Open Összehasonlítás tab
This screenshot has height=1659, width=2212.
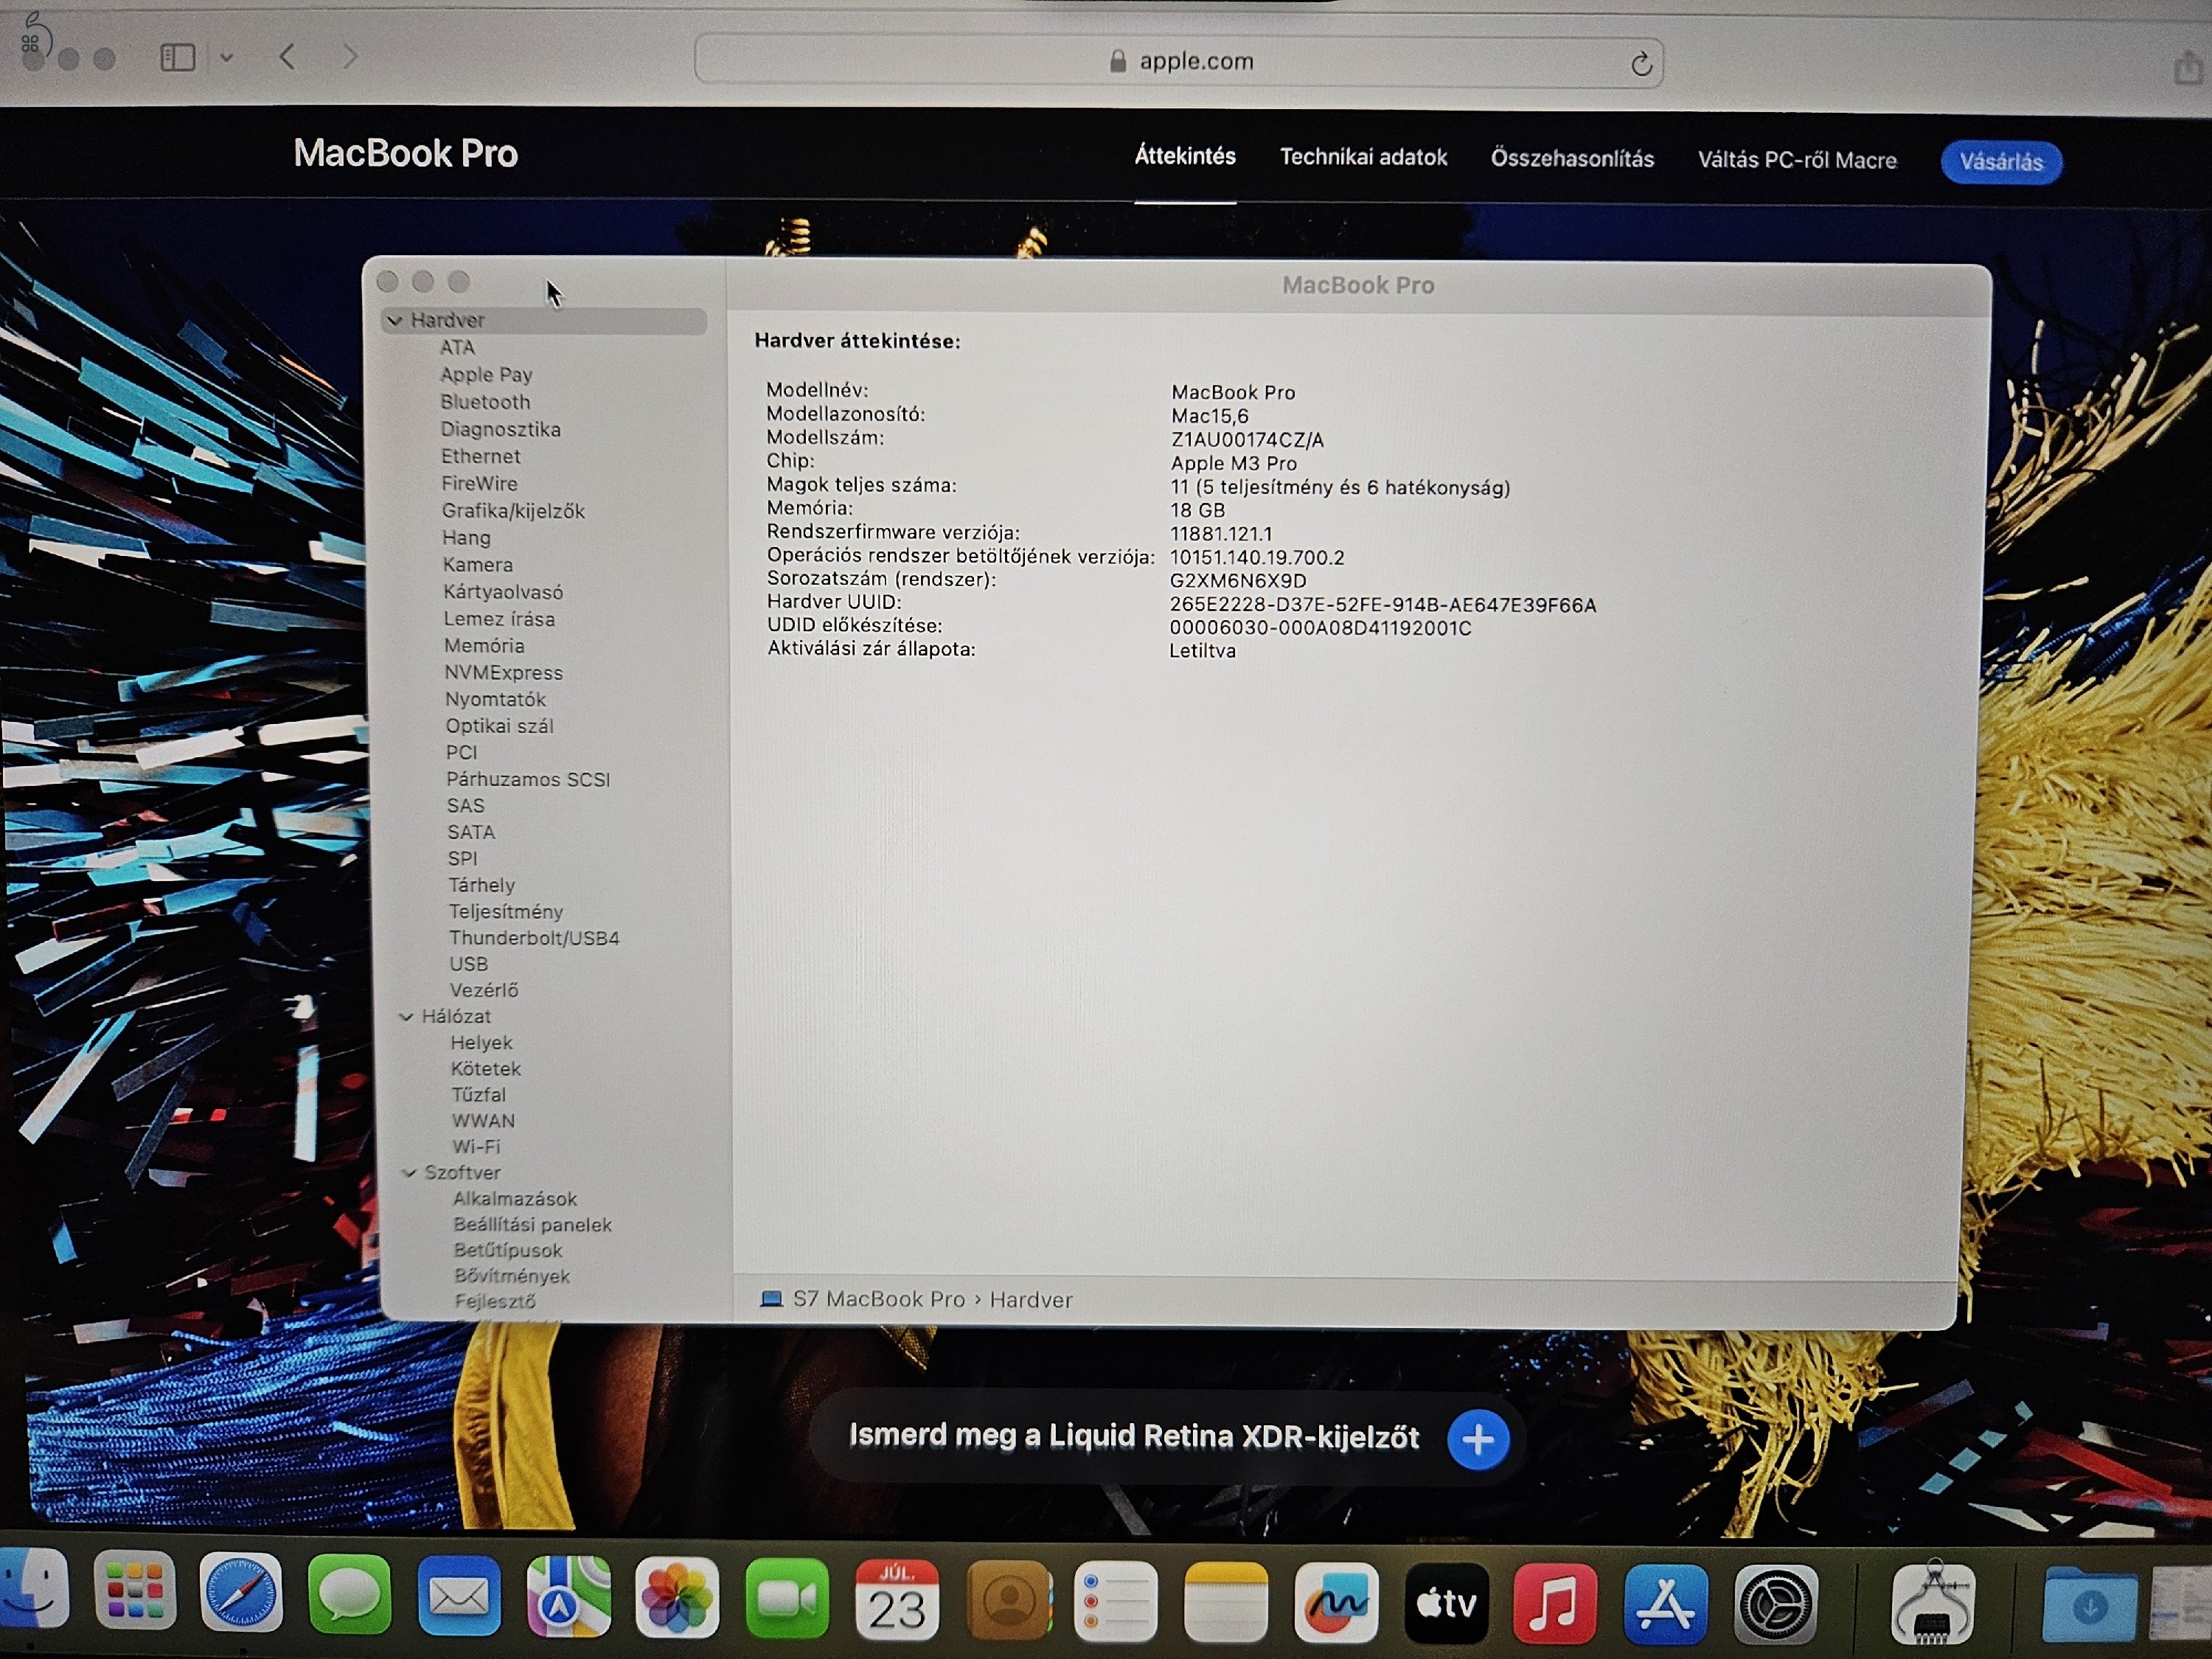point(1572,158)
